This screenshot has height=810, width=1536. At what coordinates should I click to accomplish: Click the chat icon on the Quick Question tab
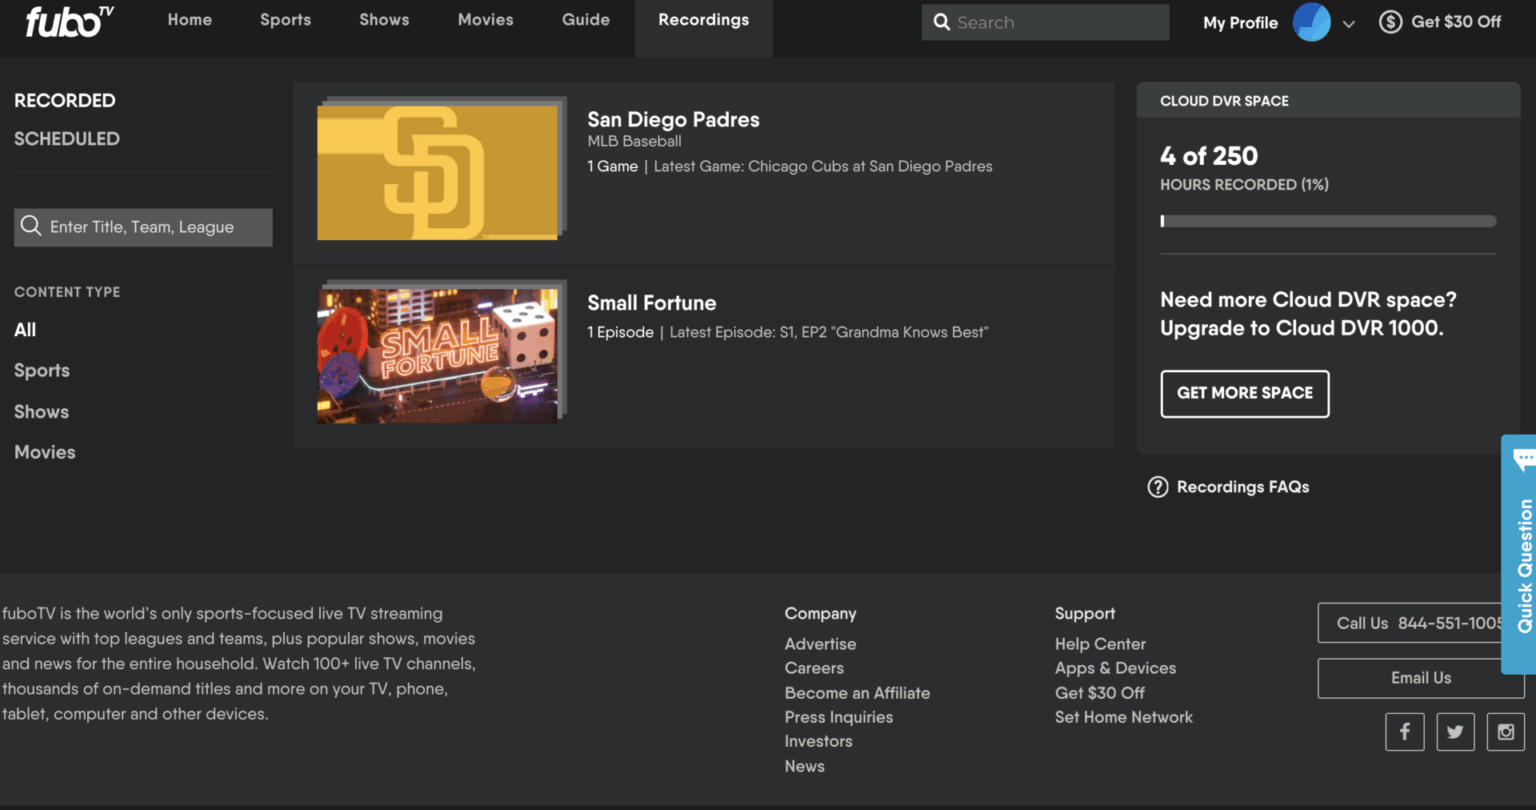(1524, 459)
